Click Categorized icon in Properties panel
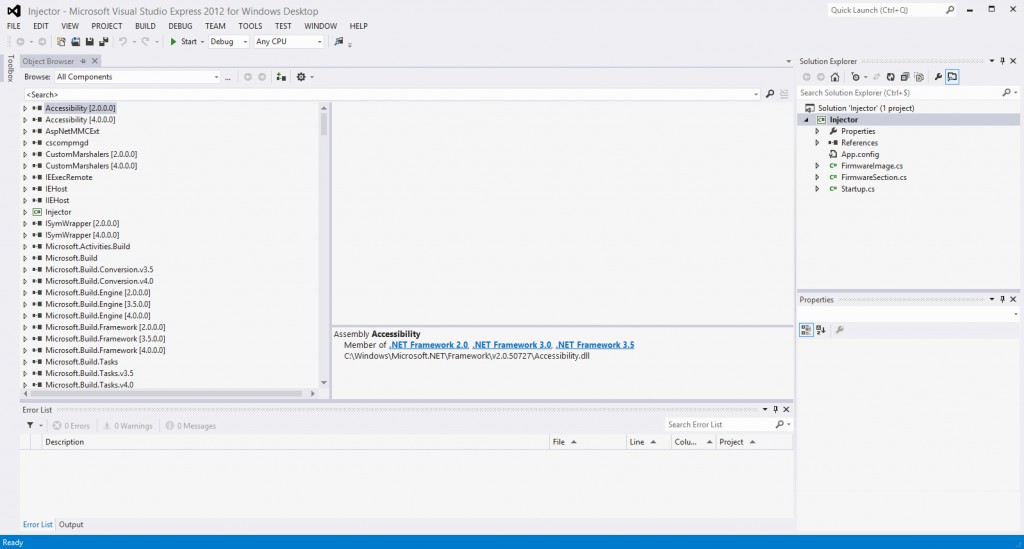This screenshot has width=1024, height=549. [x=806, y=330]
